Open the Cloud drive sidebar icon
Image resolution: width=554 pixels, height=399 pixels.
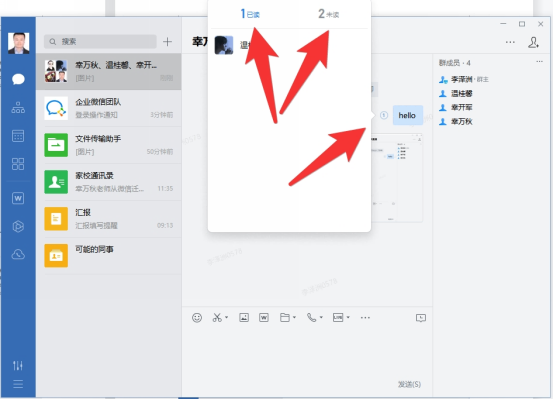[x=18, y=254]
